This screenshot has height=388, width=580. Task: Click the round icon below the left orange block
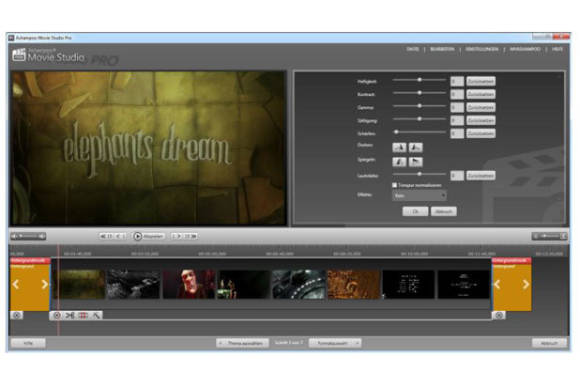click(x=16, y=315)
